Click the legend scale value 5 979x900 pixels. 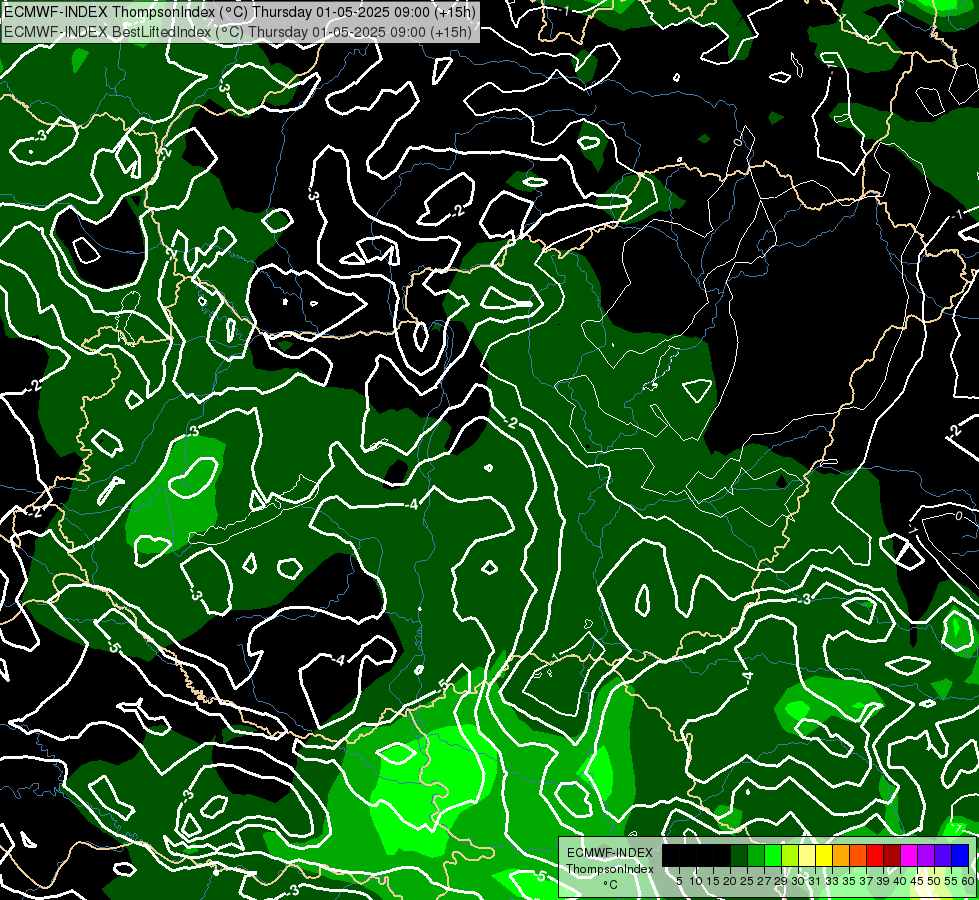(x=679, y=881)
